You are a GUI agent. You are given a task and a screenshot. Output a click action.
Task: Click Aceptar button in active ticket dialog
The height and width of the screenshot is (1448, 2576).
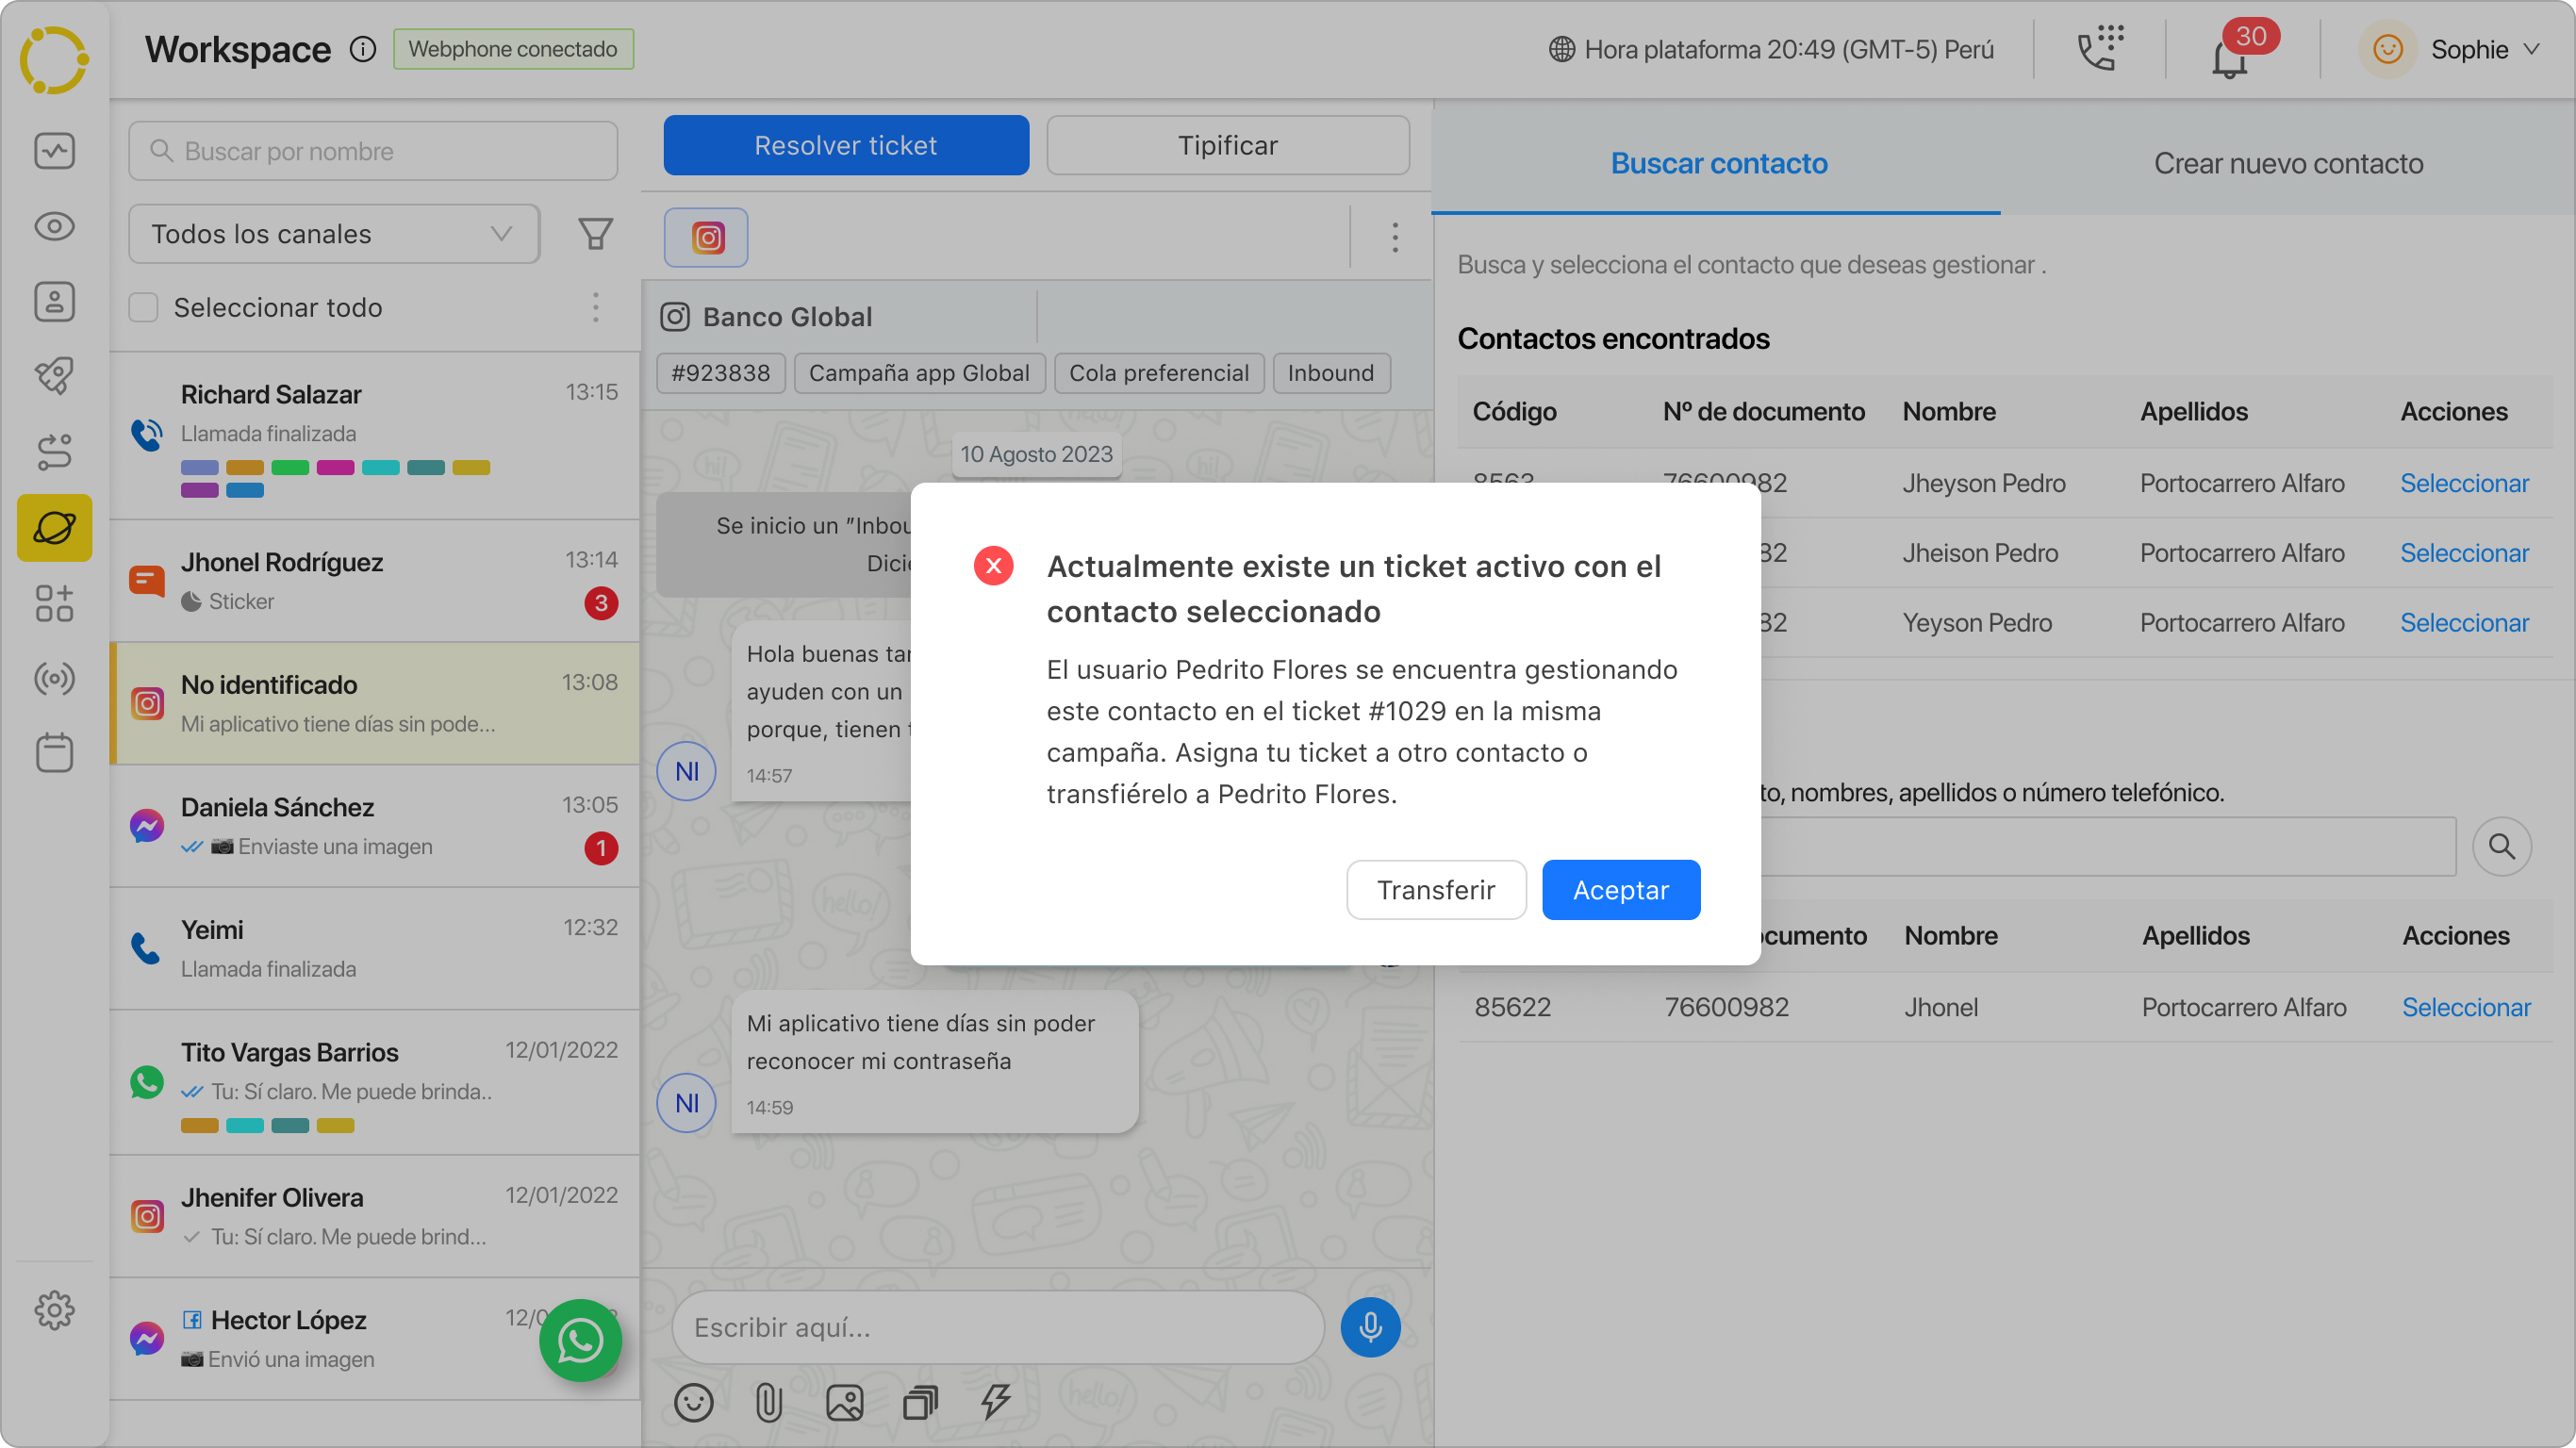pyautogui.click(x=1621, y=889)
